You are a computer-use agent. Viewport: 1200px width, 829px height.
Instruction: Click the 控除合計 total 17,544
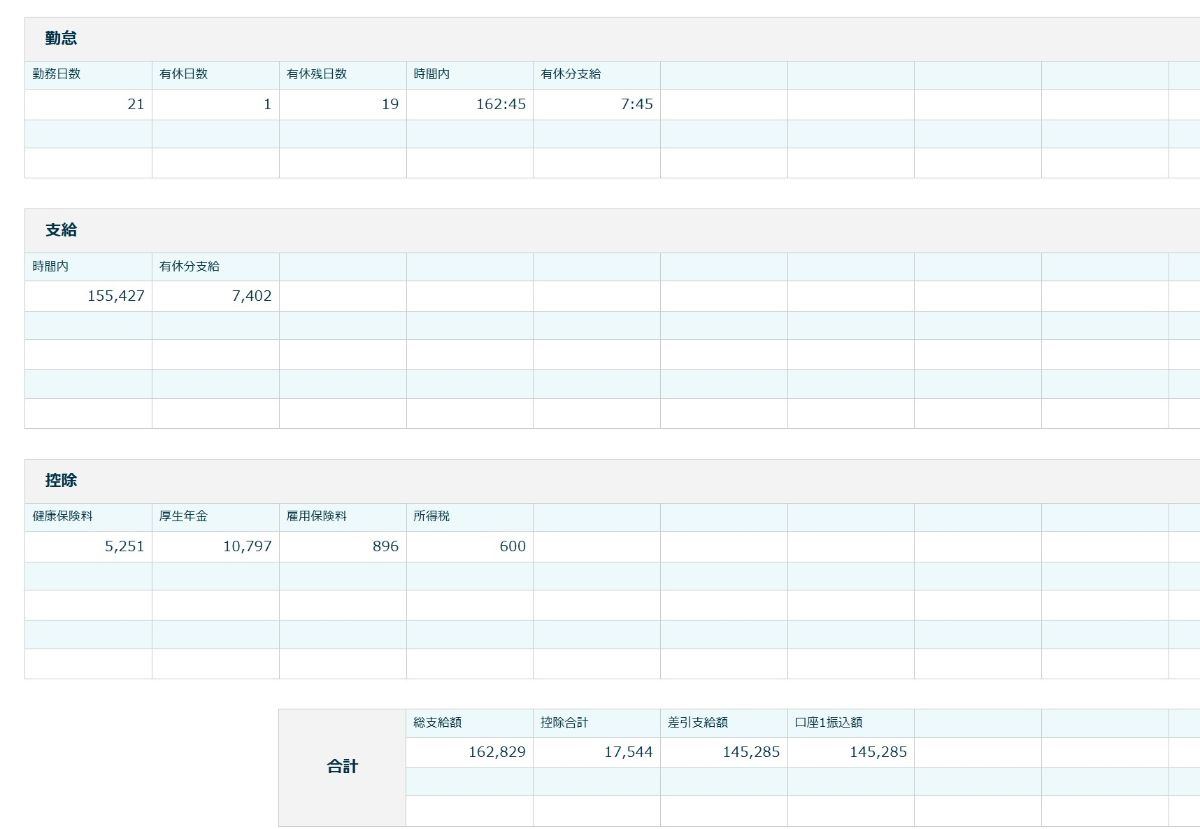[596, 752]
